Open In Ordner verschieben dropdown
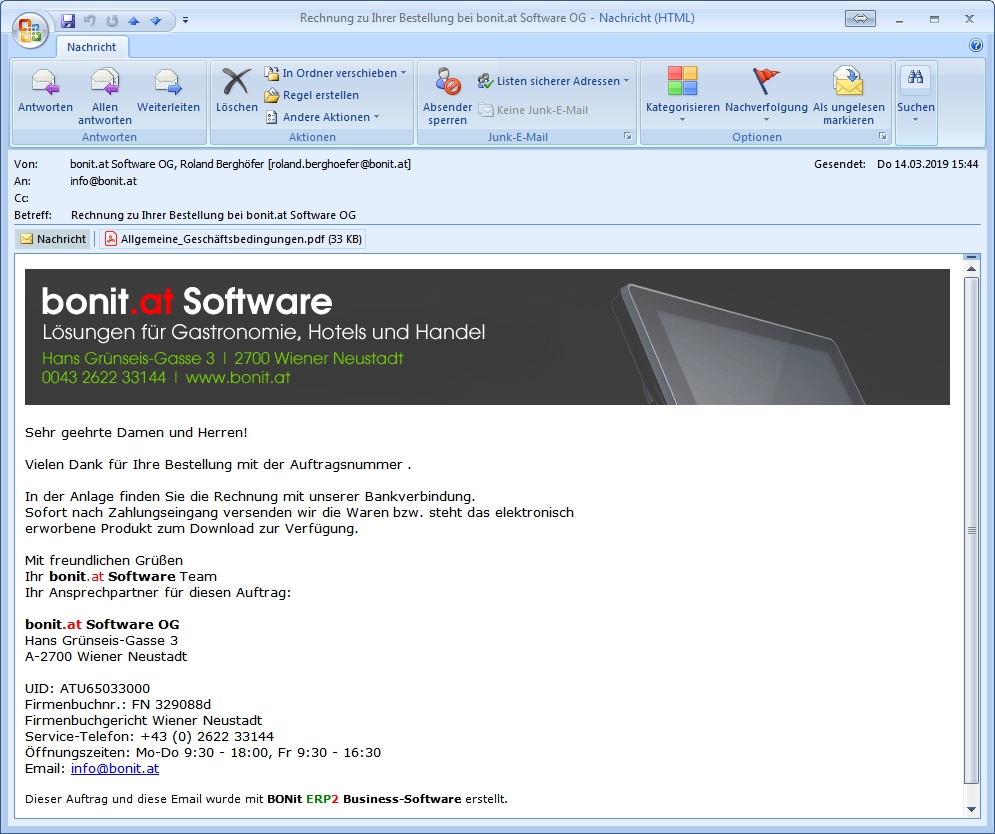Screen dimensions: 995x834 point(336,73)
